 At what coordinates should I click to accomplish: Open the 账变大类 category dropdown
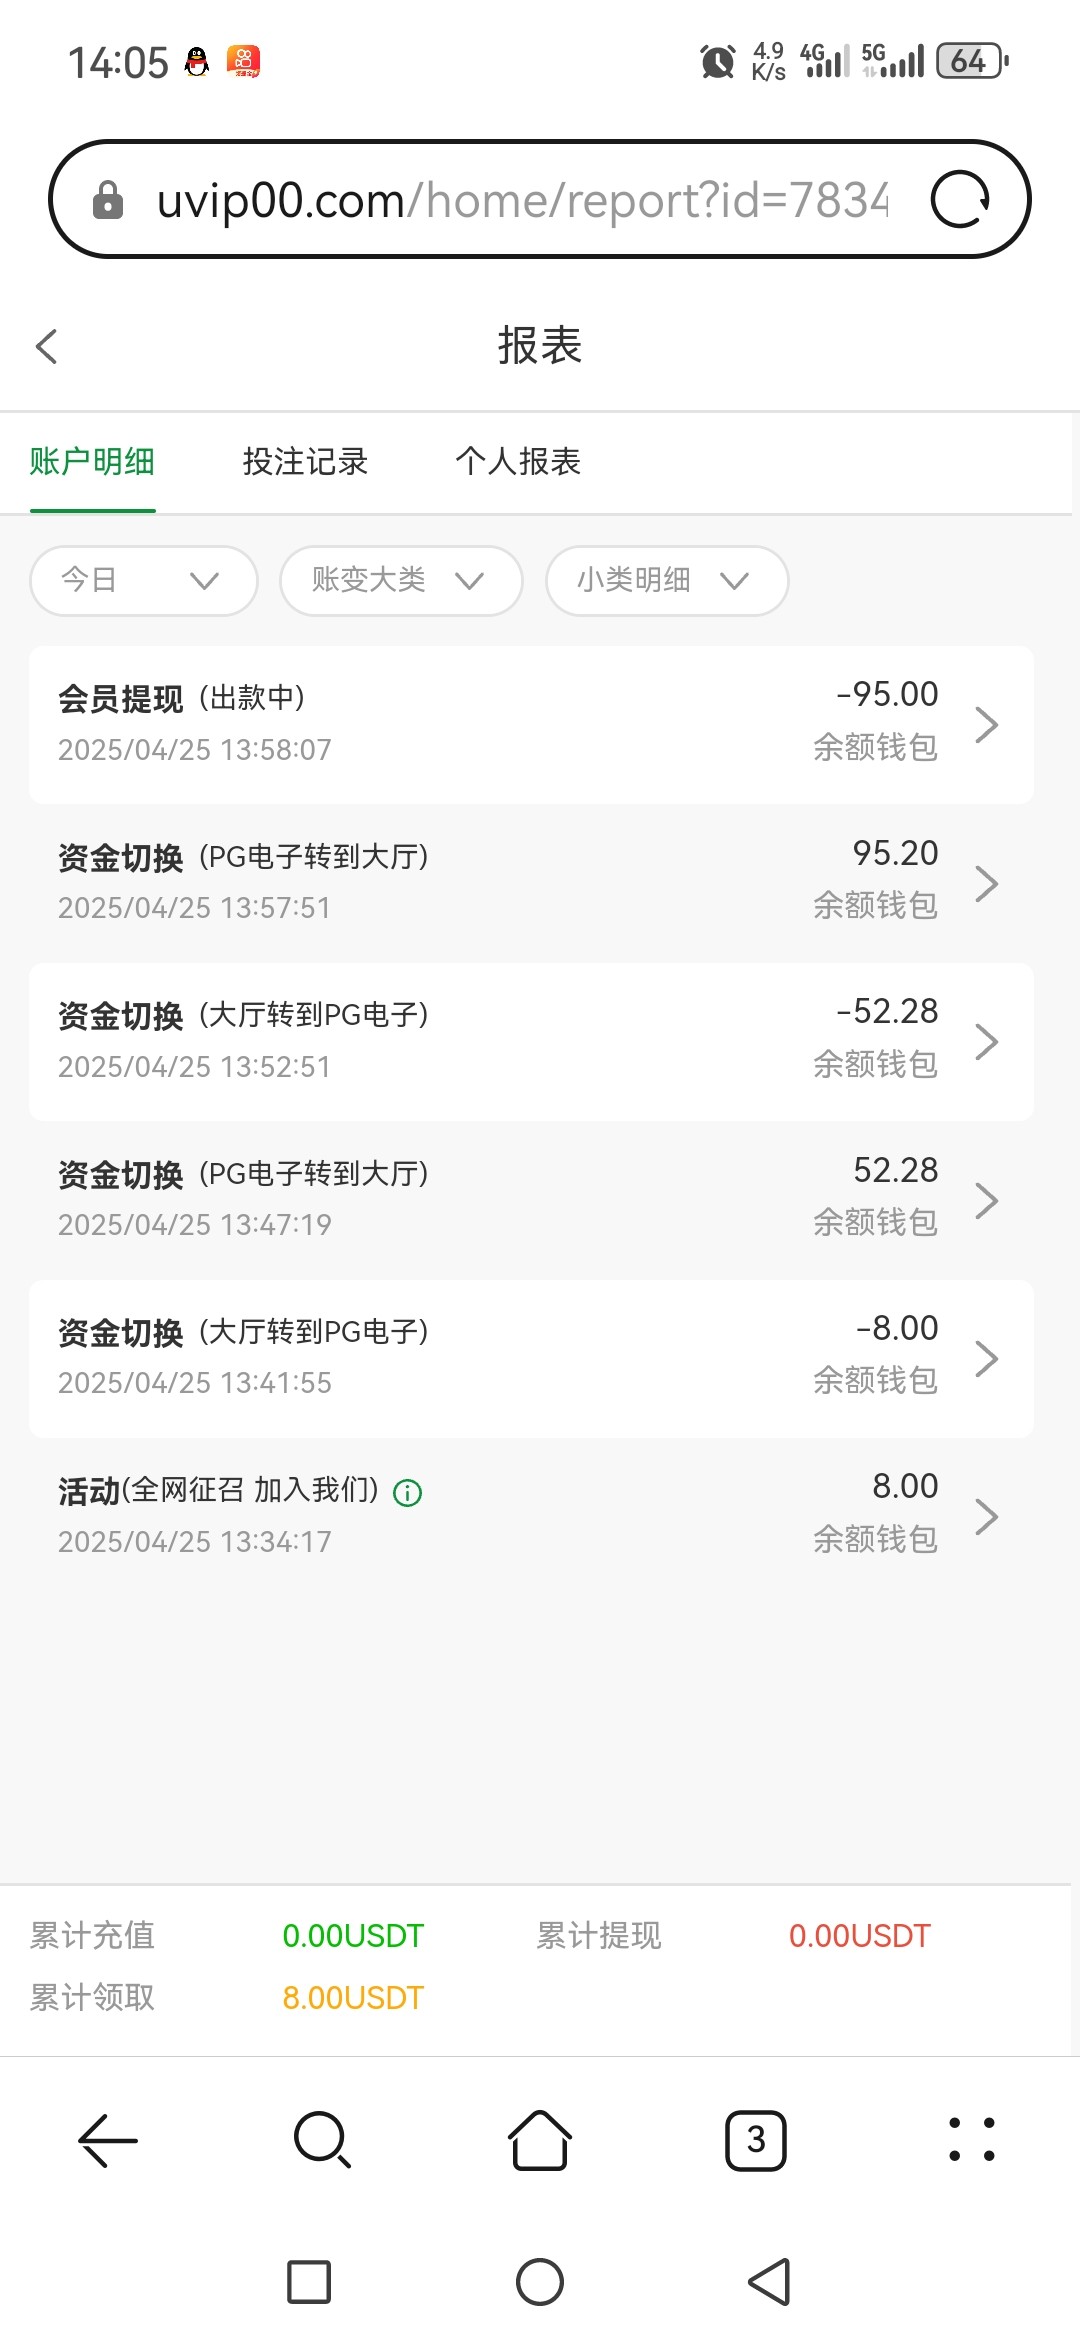tap(401, 580)
